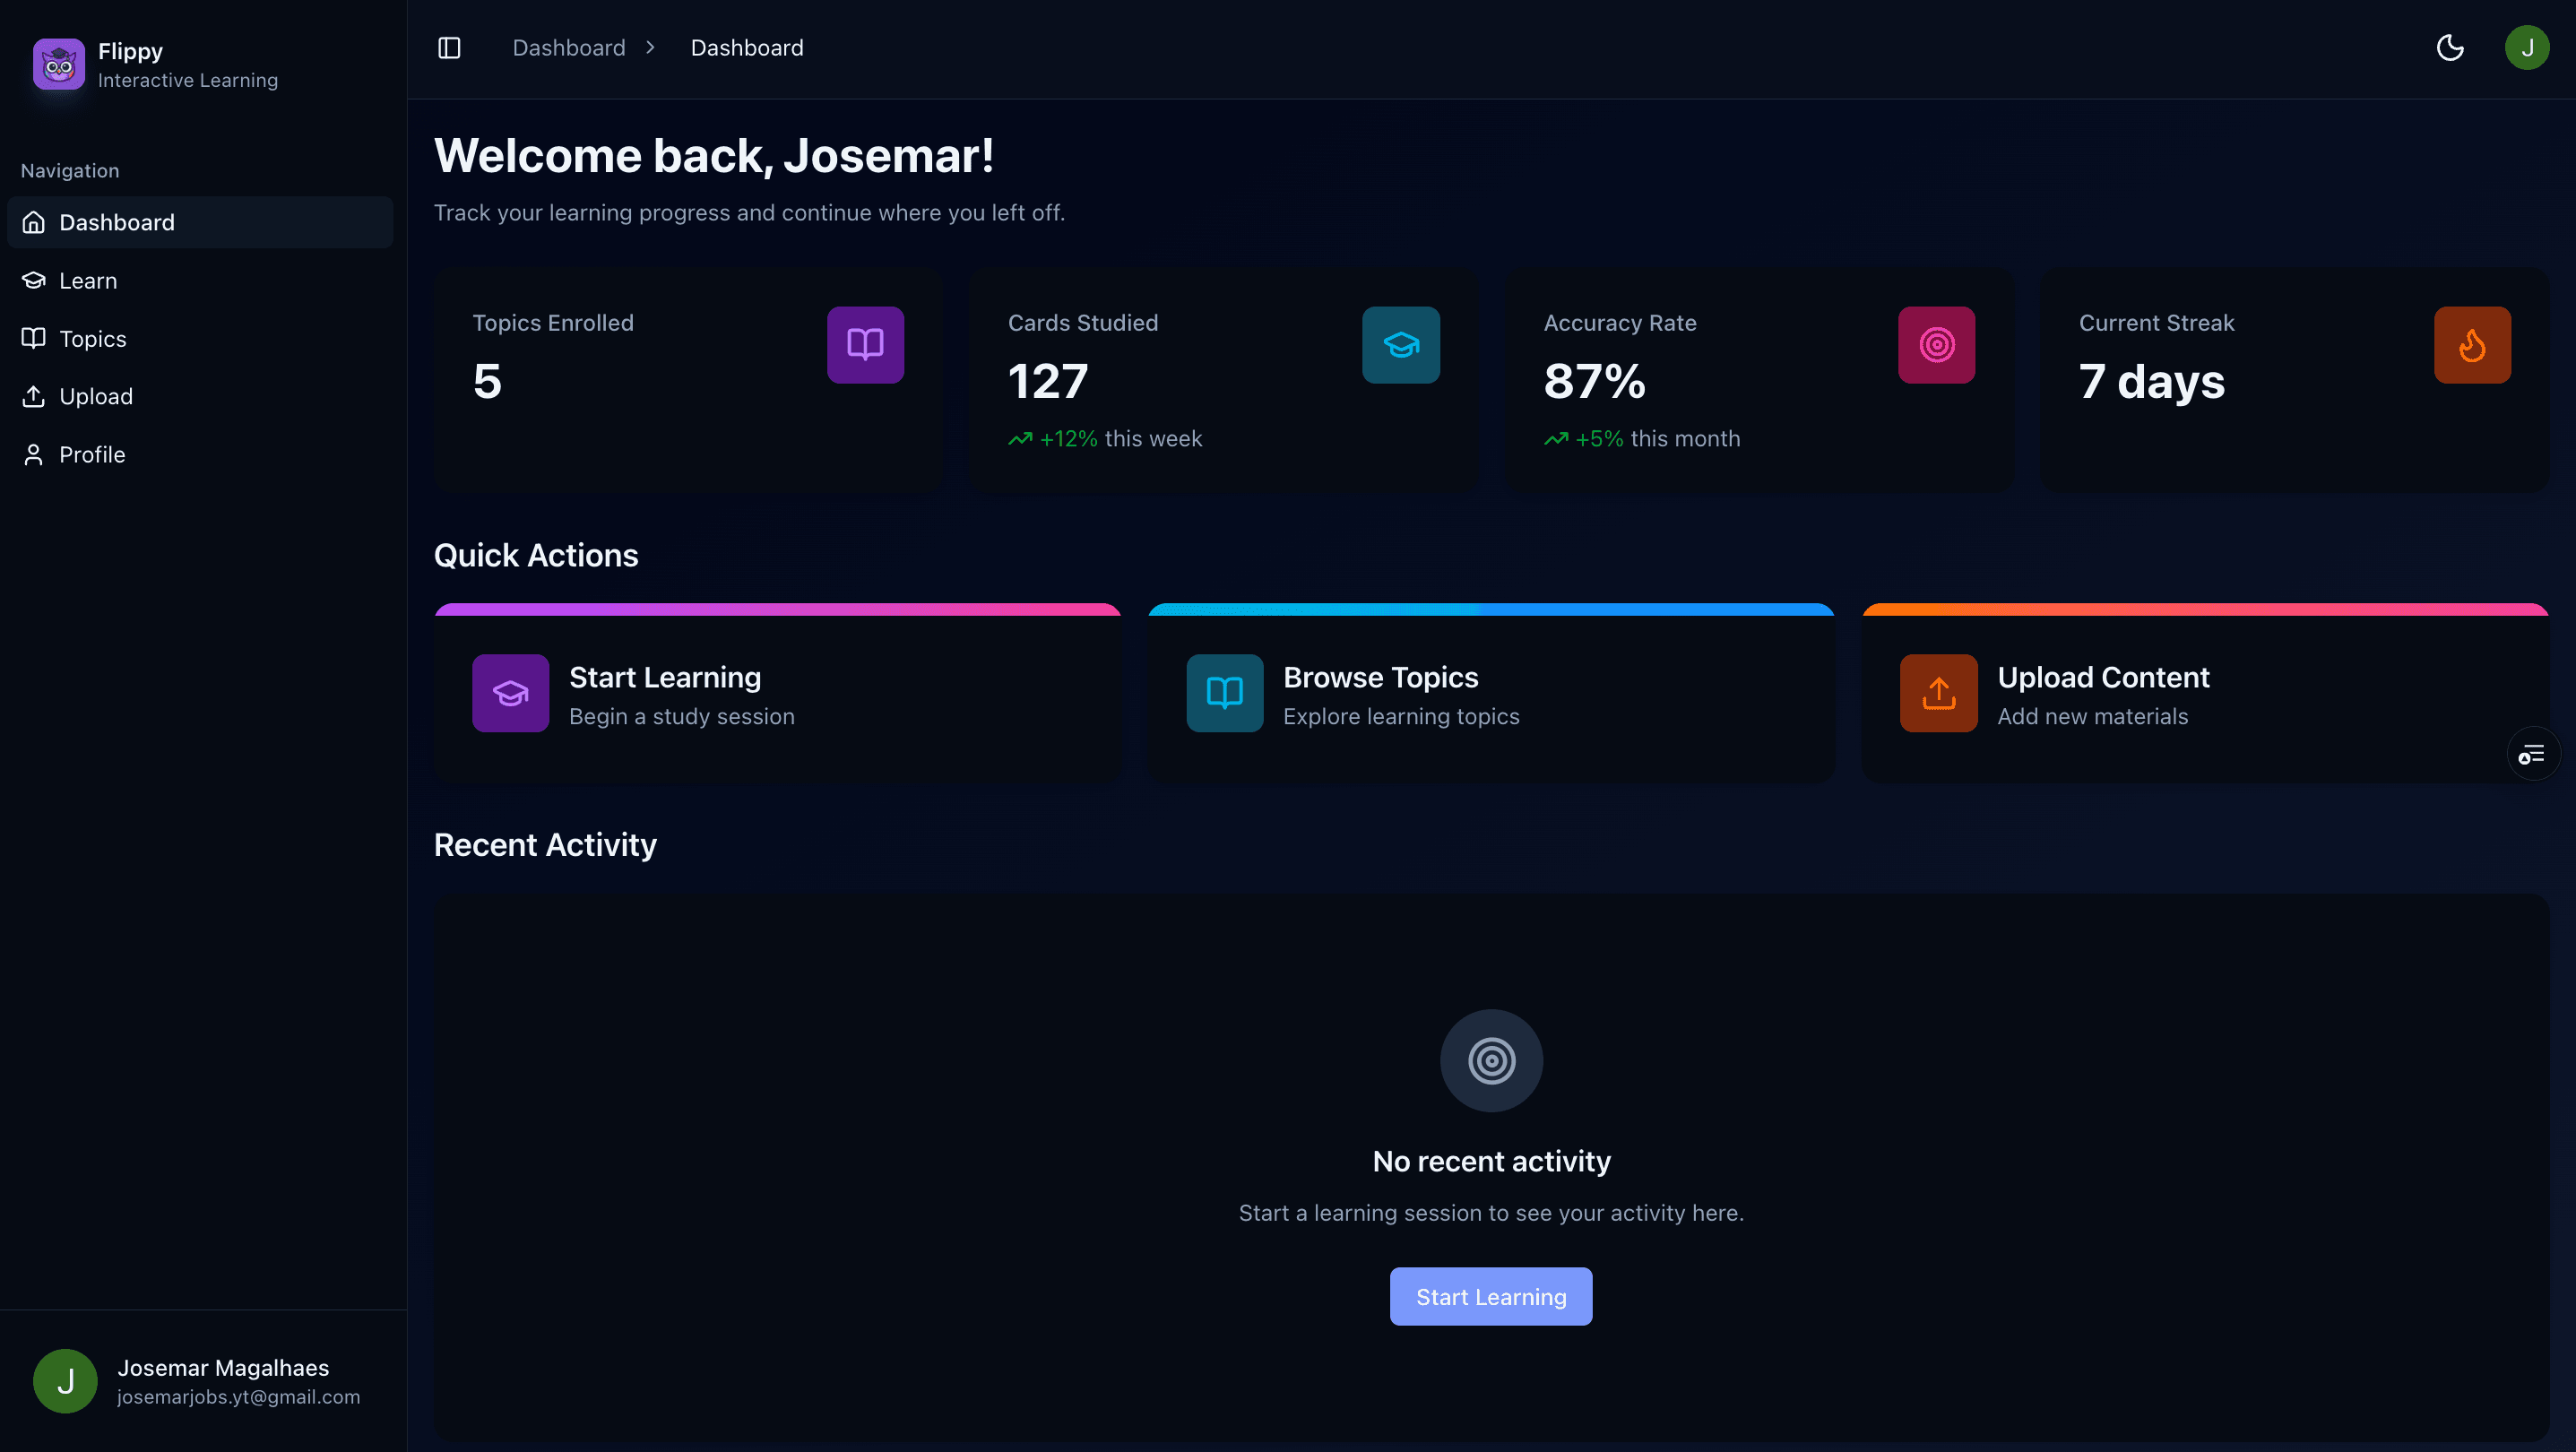Click the Flippy owl logo

tap(58, 64)
